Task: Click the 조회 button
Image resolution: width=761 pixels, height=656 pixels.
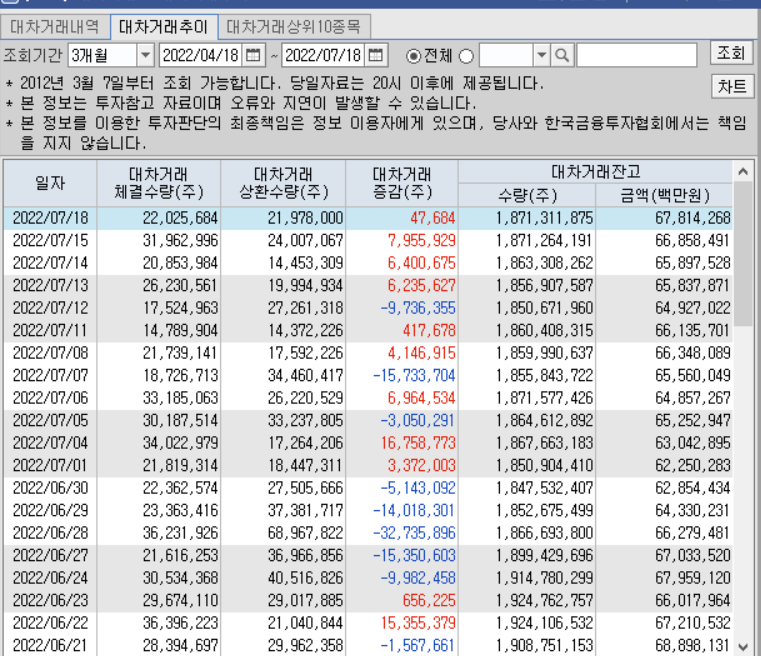Action: pyautogui.click(x=731, y=52)
